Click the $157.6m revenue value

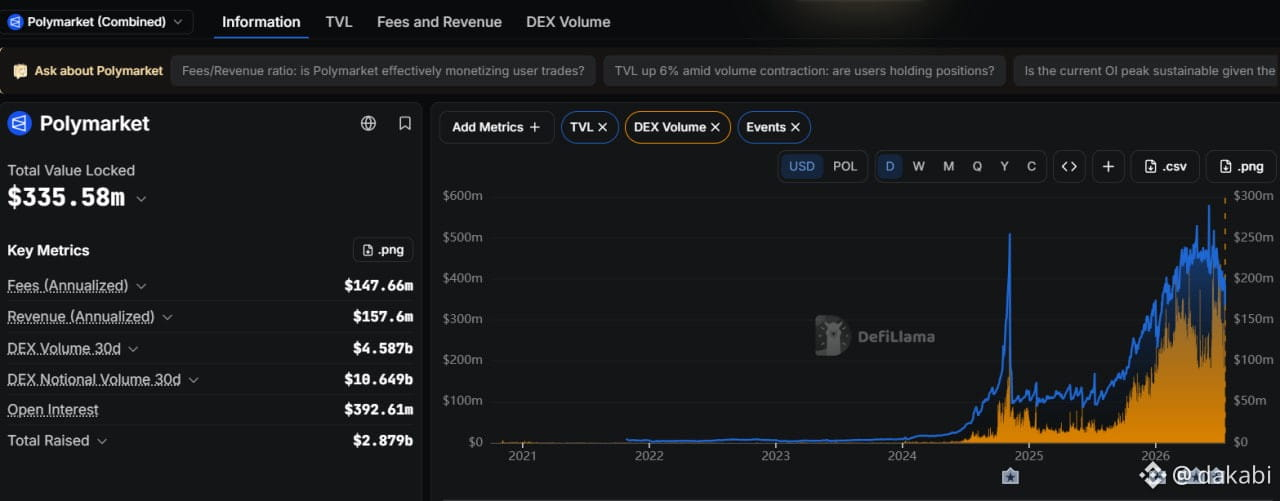tap(382, 317)
